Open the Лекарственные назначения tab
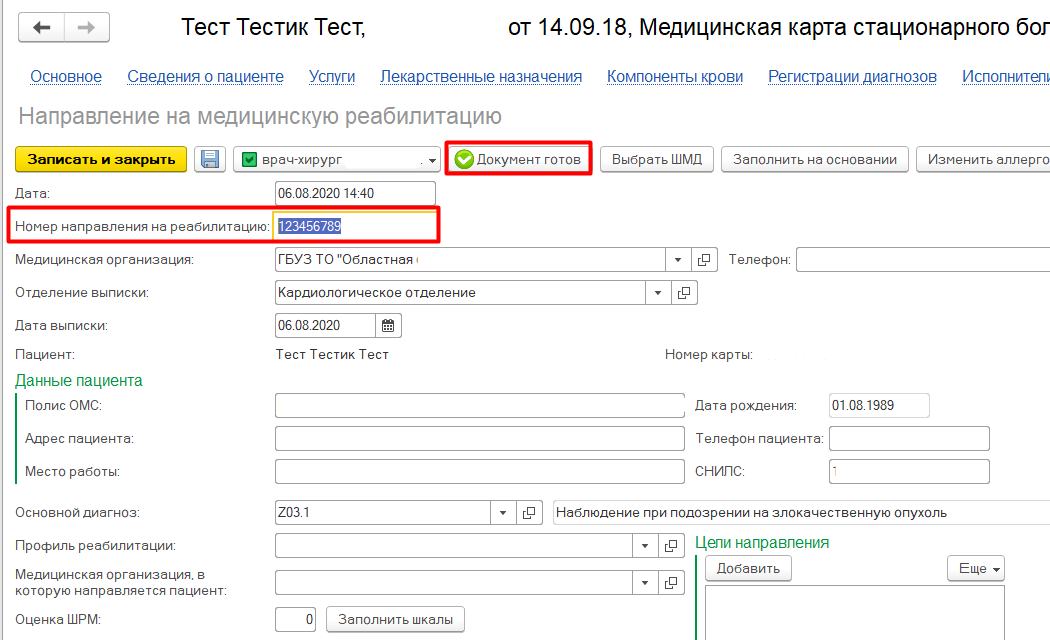Viewport: 1050px width, 640px height. click(x=481, y=77)
